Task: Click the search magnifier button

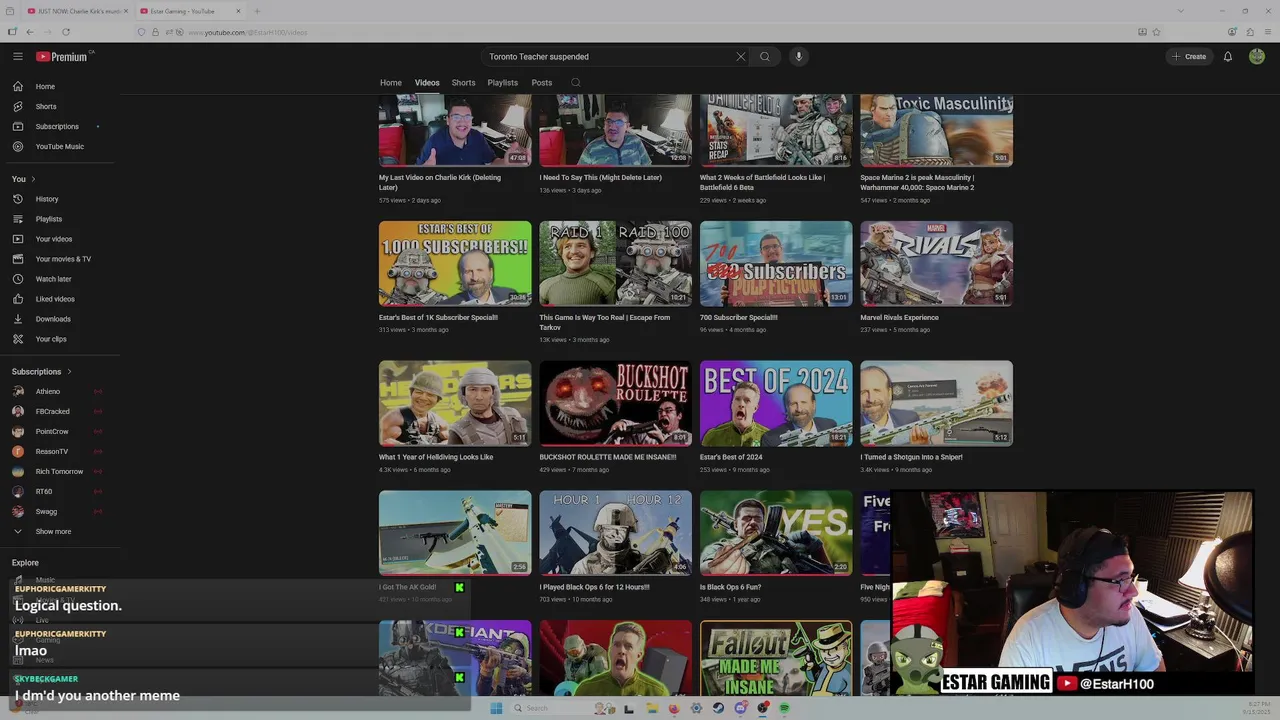Action: pyautogui.click(x=765, y=56)
